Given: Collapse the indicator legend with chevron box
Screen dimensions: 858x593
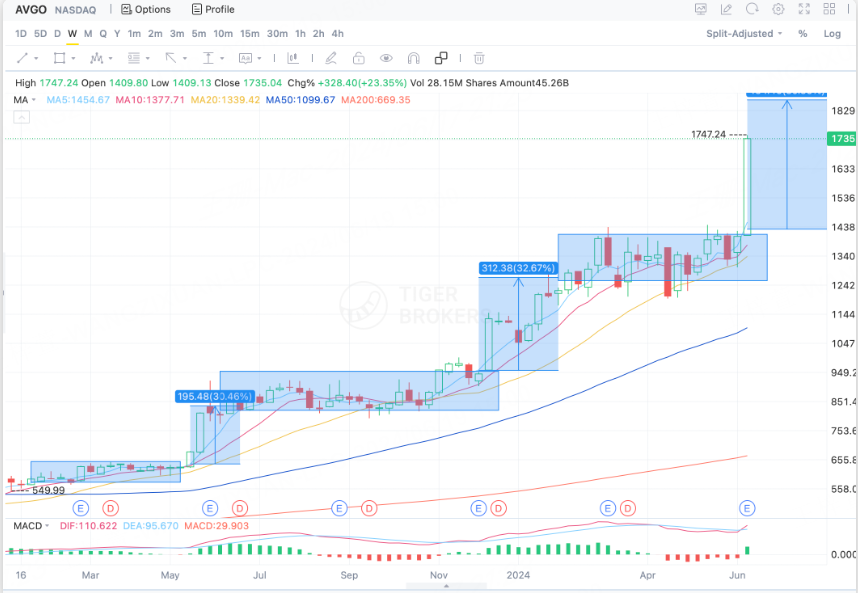Looking at the screenshot, I should click(x=21, y=117).
